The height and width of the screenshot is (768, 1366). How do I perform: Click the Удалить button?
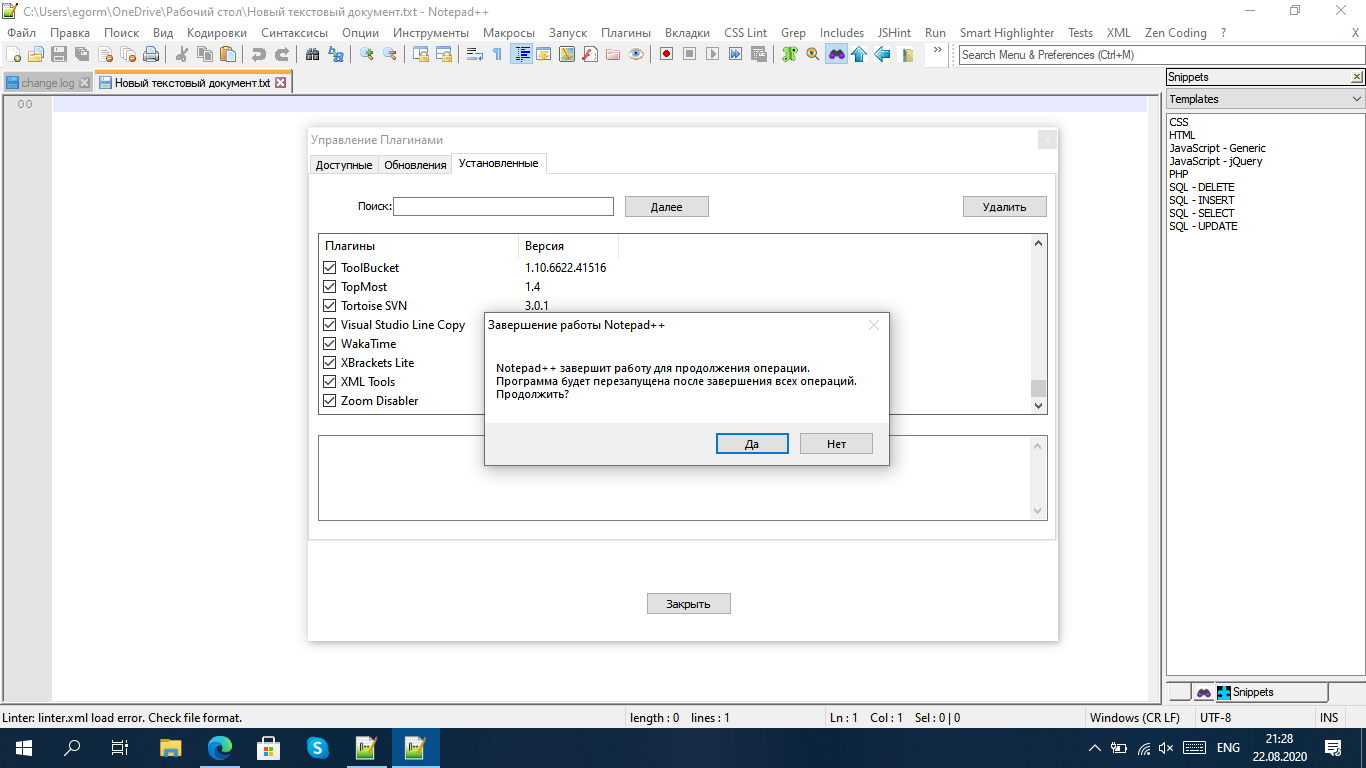pyautogui.click(x=1005, y=207)
